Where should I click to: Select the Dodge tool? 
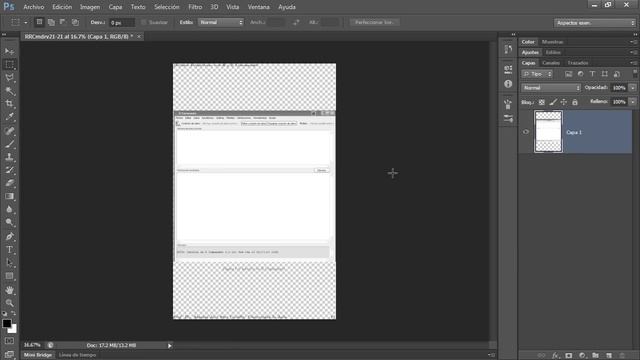[9, 222]
